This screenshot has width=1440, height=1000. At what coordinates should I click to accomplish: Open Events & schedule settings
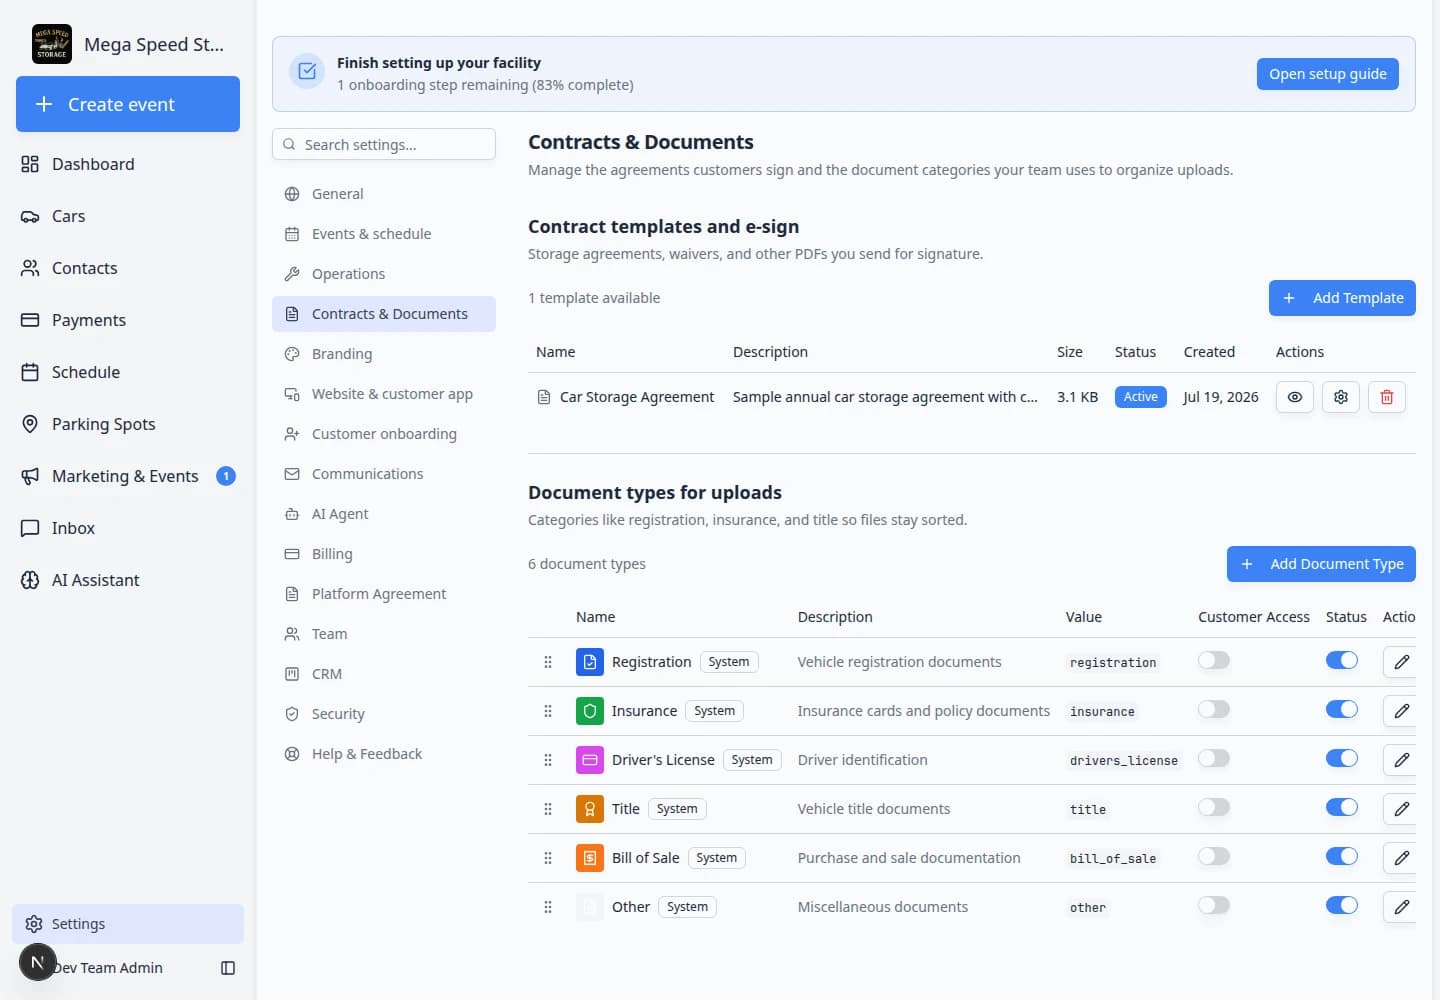tap(384, 234)
